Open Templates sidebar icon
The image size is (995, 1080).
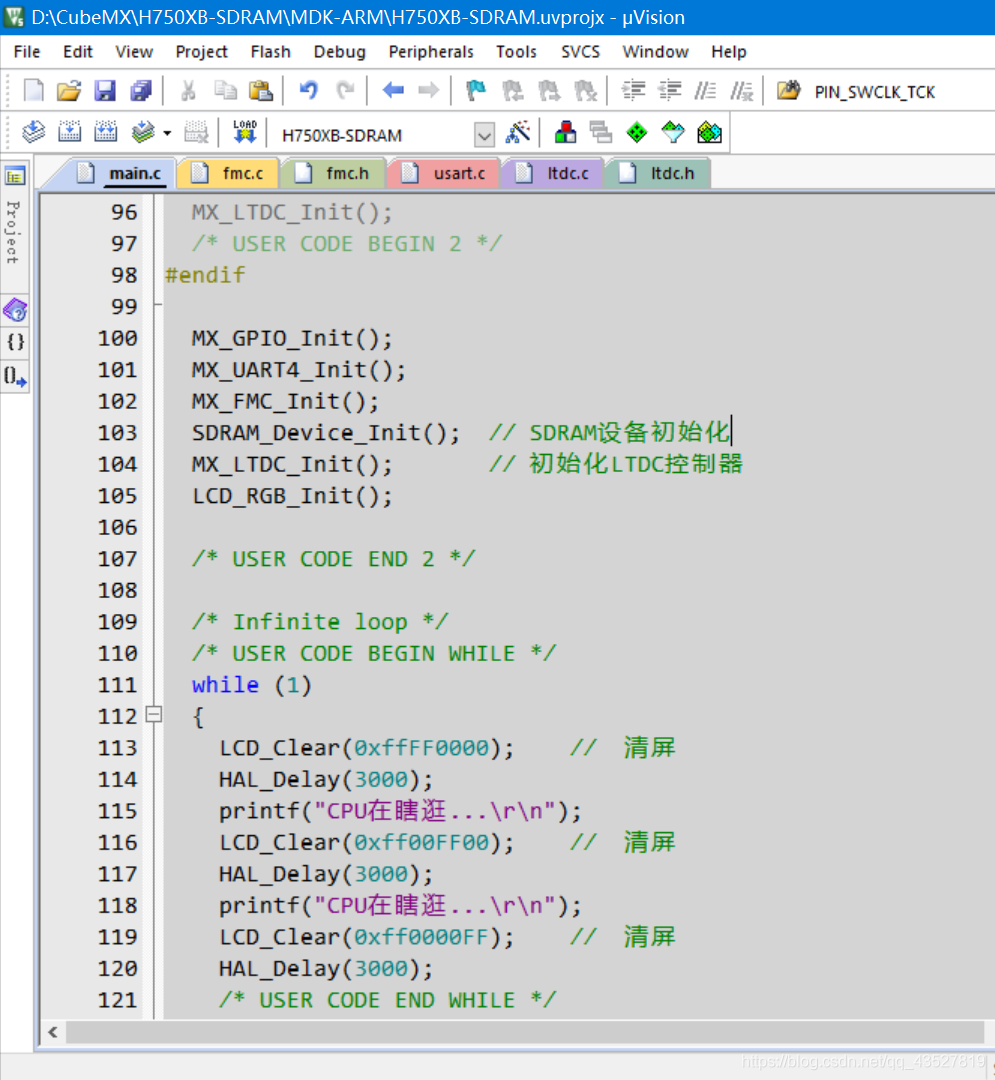pos(14,376)
